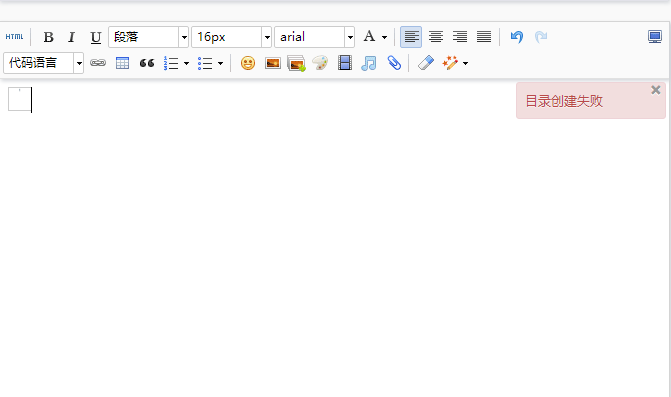Toggle underline formatting
This screenshot has width=671, height=397.
pyautogui.click(x=95, y=37)
